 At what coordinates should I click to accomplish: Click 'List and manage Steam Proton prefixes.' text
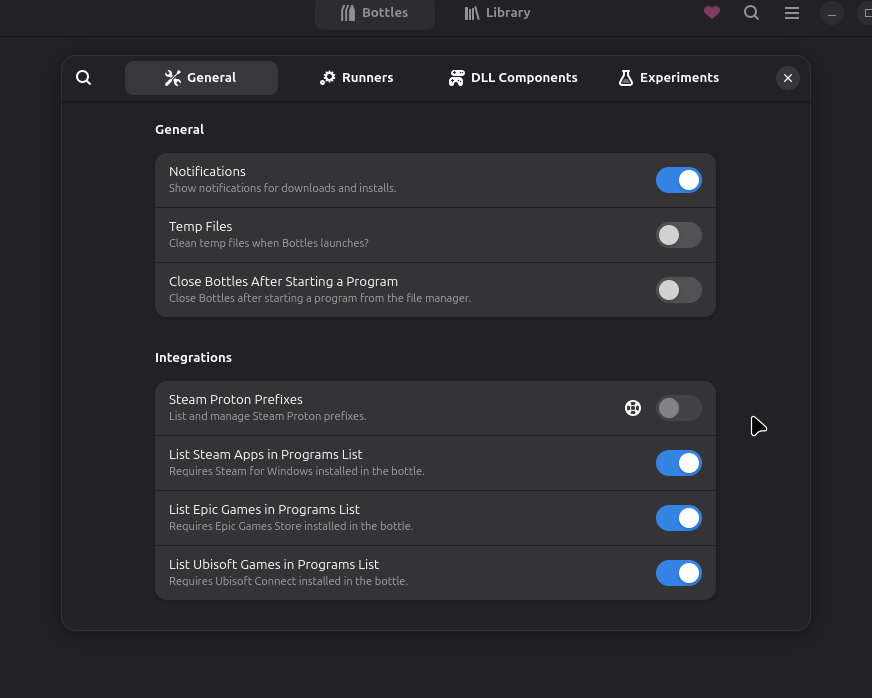pyautogui.click(x=267, y=416)
